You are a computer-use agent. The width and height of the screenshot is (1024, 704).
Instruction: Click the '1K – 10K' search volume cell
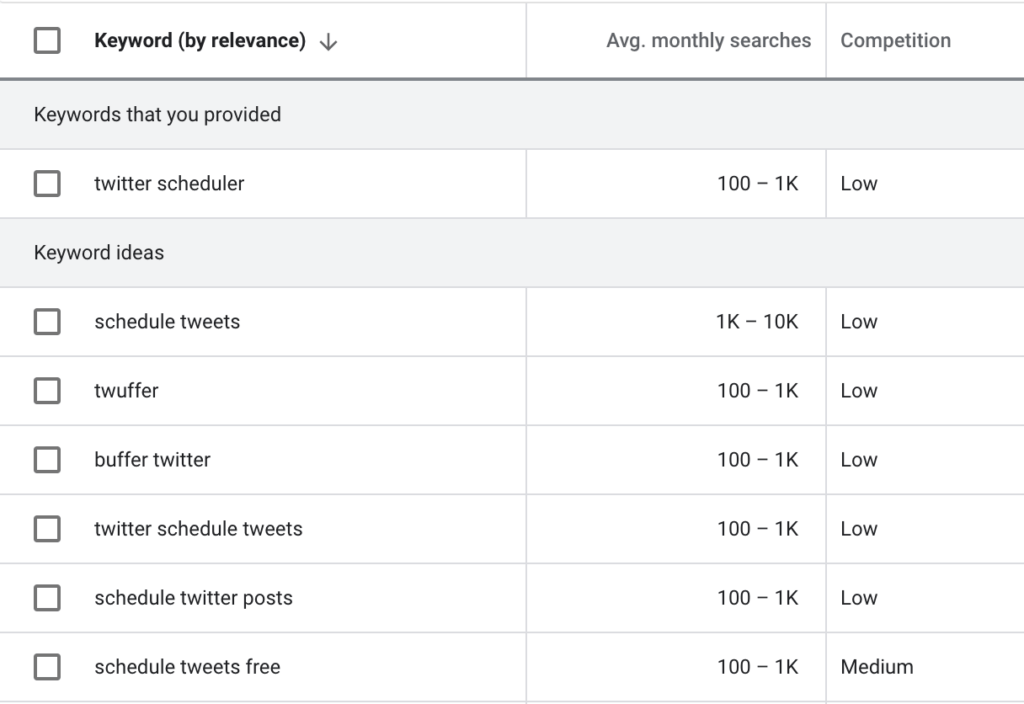(757, 322)
